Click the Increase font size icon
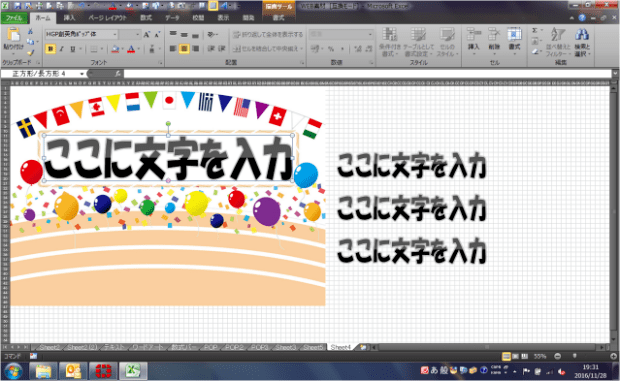Viewport: 620px width, 381px height. pyautogui.click(x=147, y=35)
